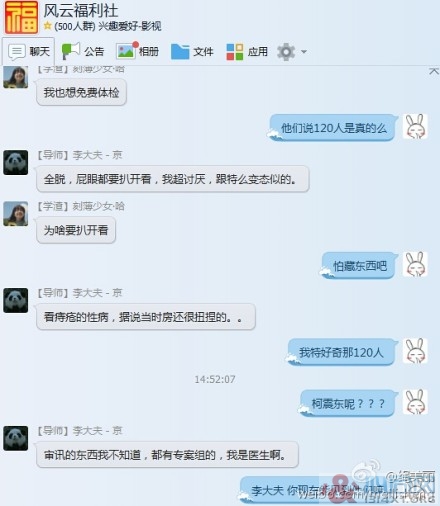Click the panda avatar above 审讯的东西 message
The width and height of the screenshot is (440, 506).
coord(16,438)
